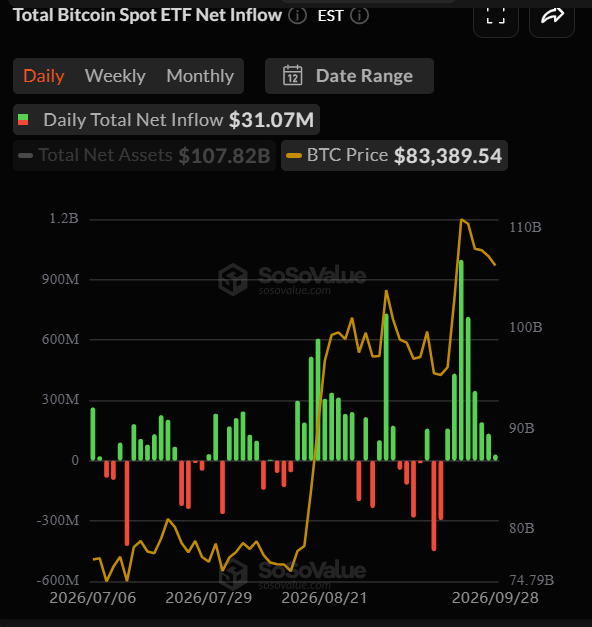Click the 600M left axis label
Screen dimensions: 592x627
click(x=60, y=339)
